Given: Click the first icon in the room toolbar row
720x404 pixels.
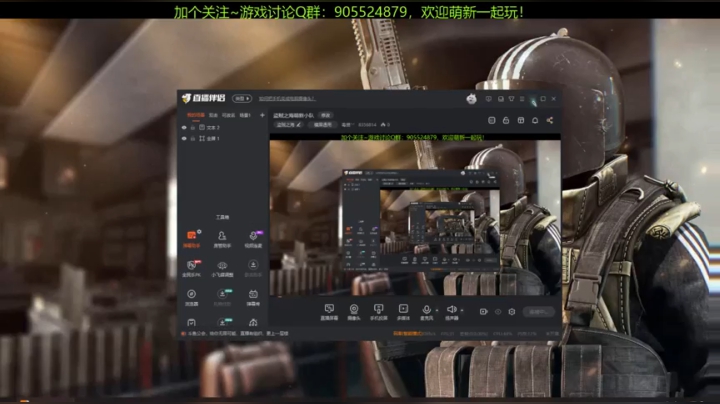Looking at the screenshot, I should coord(491,120).
